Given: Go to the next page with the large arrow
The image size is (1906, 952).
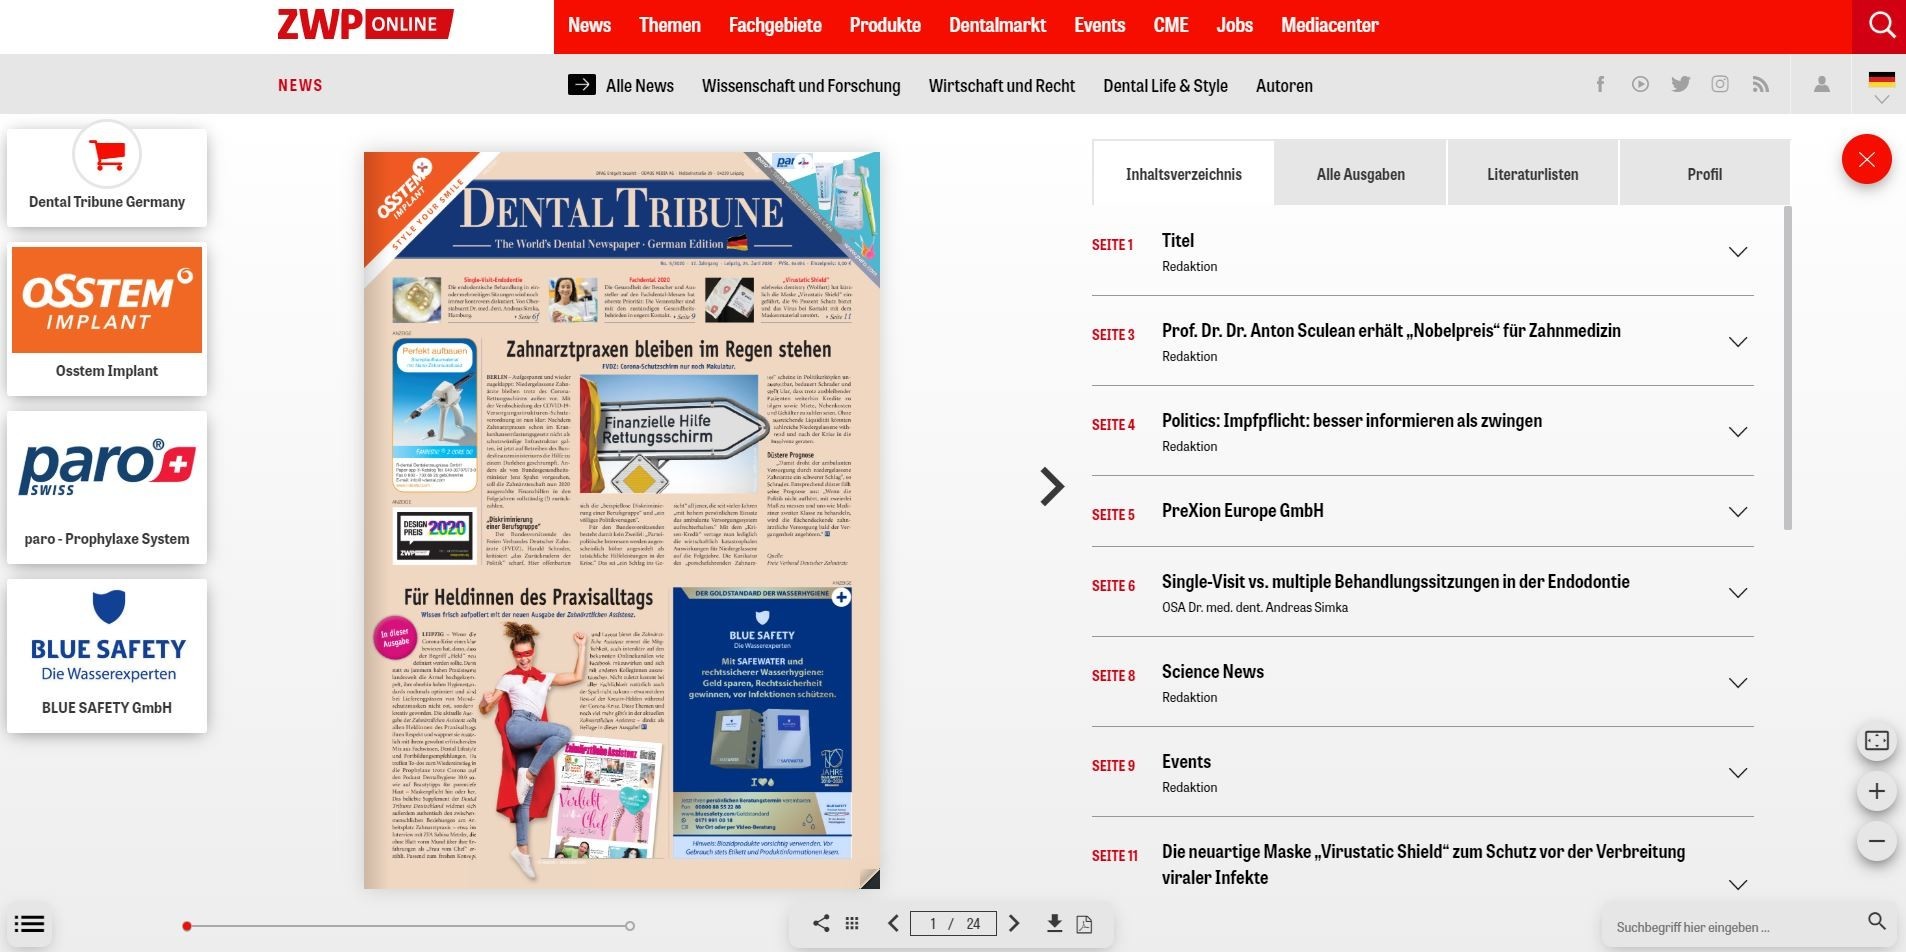Looking at the screenshot, I should coord(1051,486).
